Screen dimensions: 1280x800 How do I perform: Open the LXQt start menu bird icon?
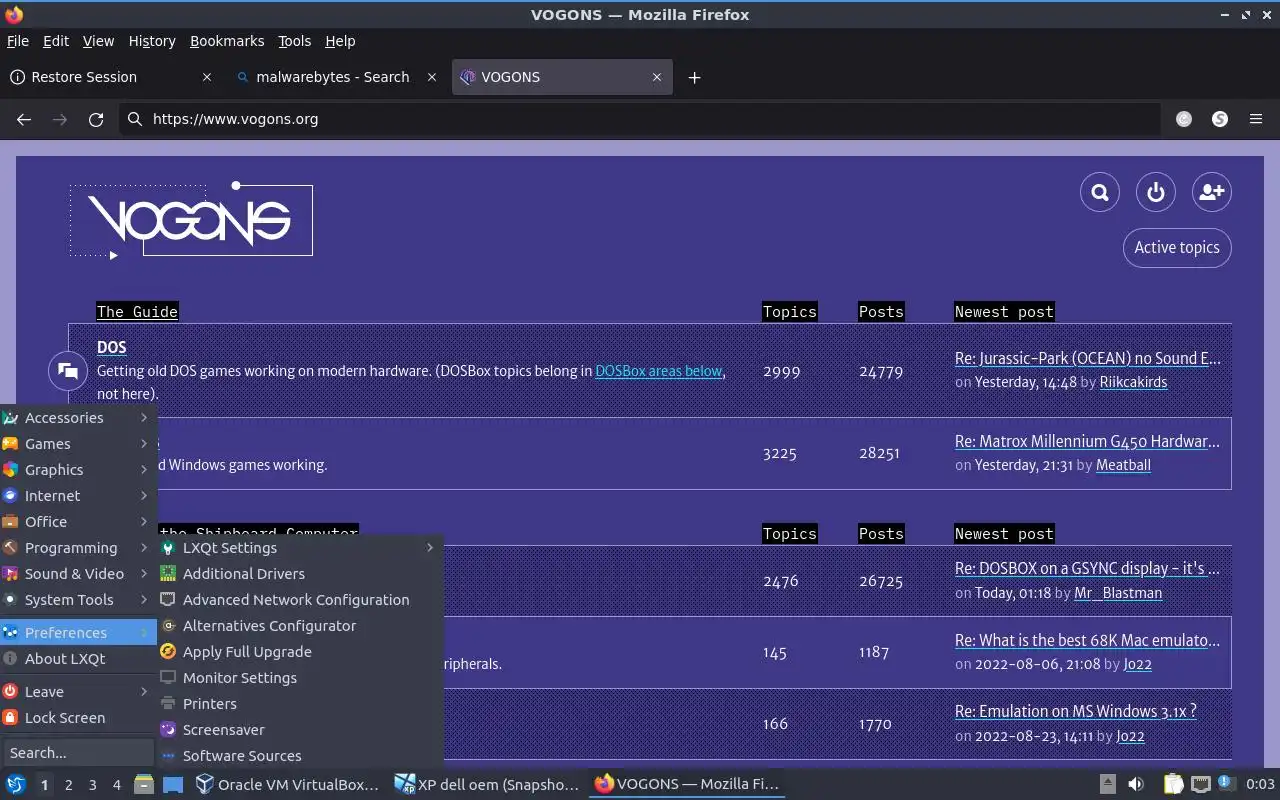tap(16, 784)
